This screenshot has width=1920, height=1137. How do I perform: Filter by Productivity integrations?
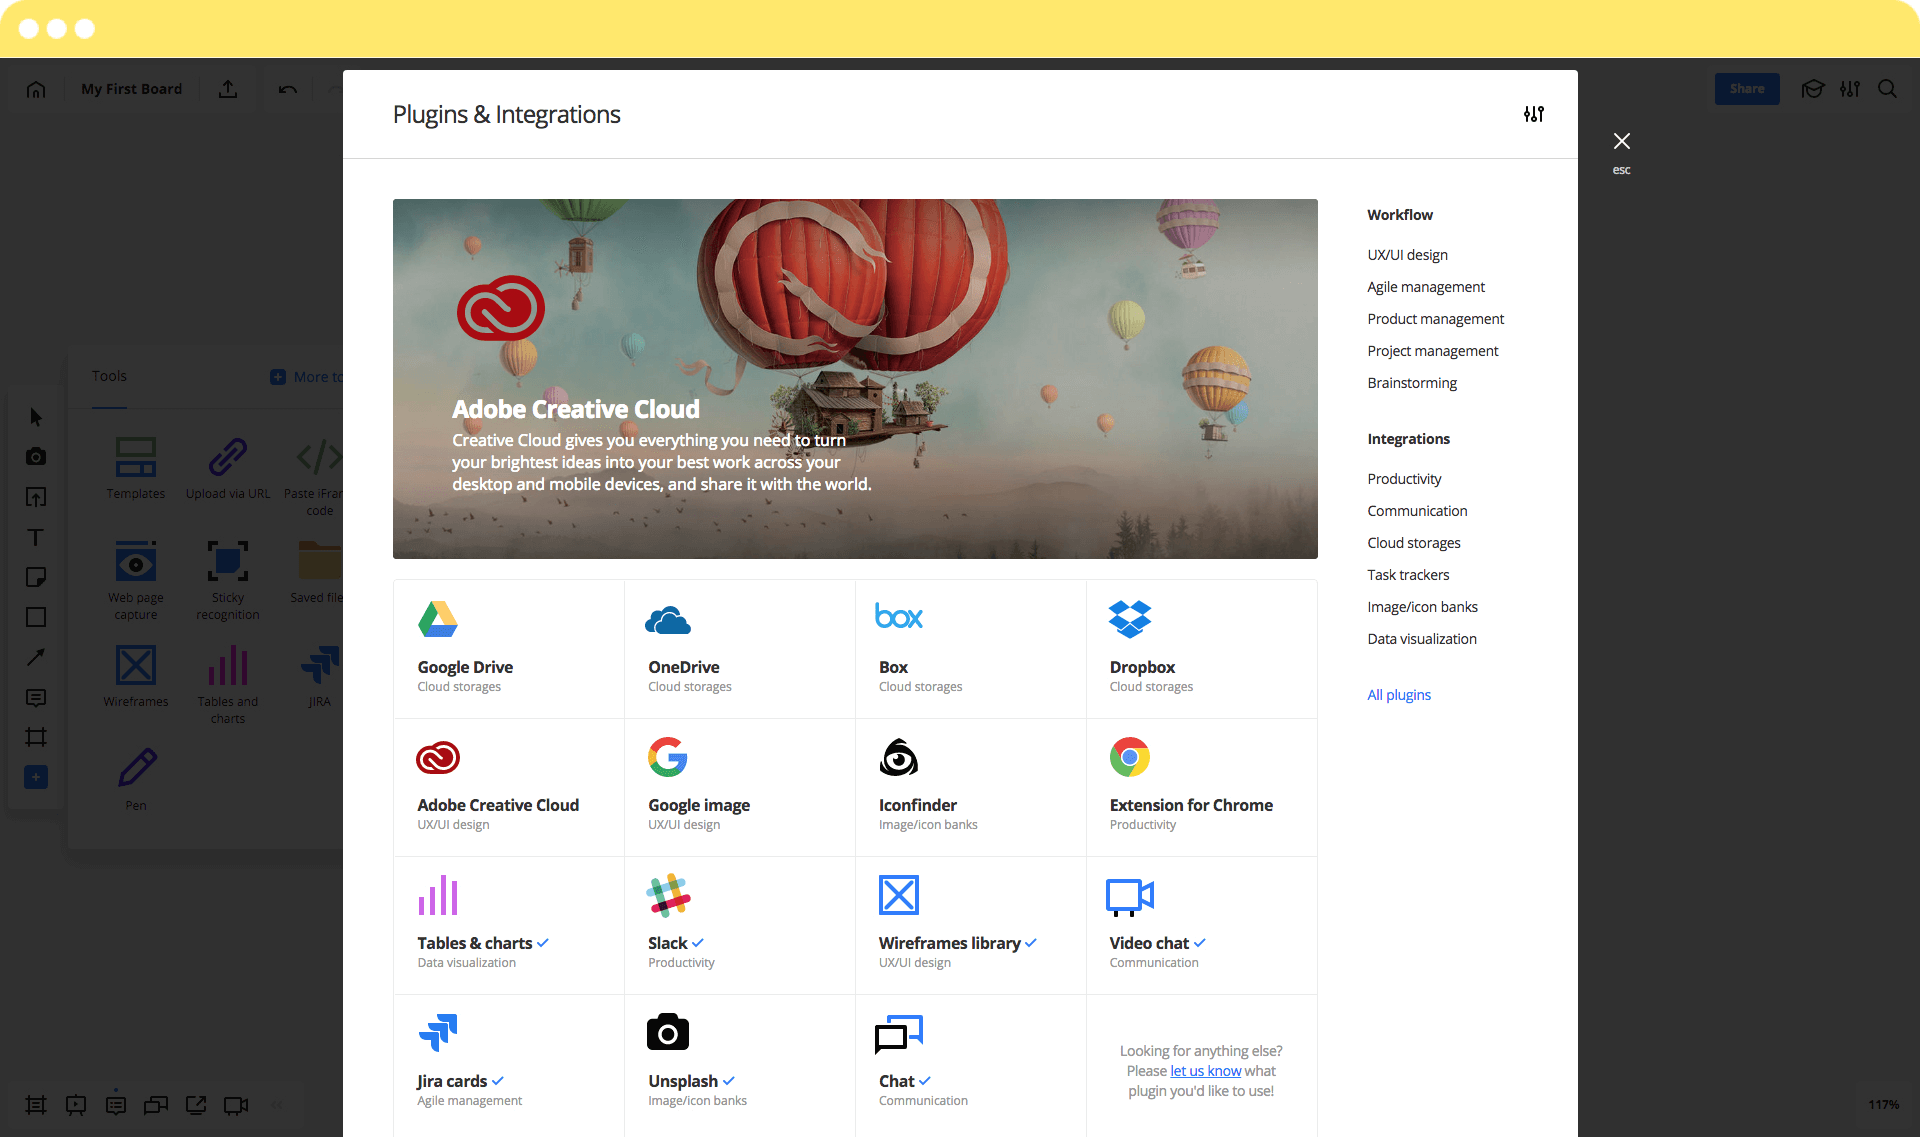point(1404,479)
